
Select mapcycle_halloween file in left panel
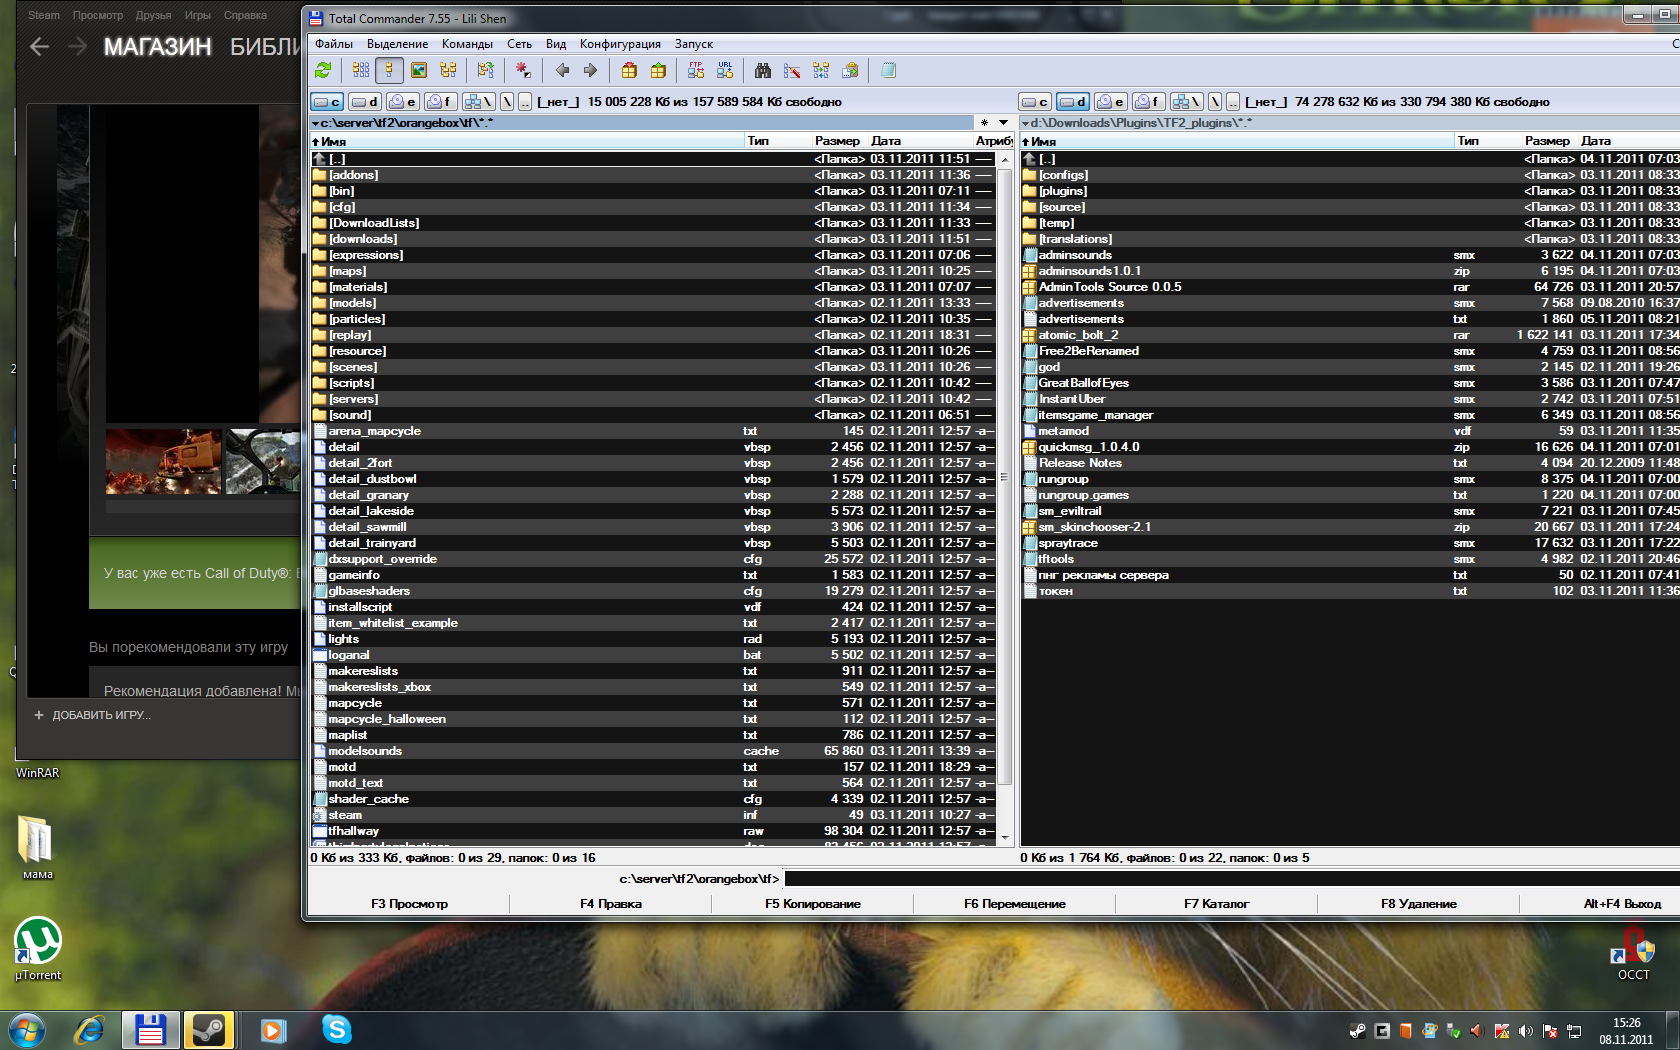point(652,719)
